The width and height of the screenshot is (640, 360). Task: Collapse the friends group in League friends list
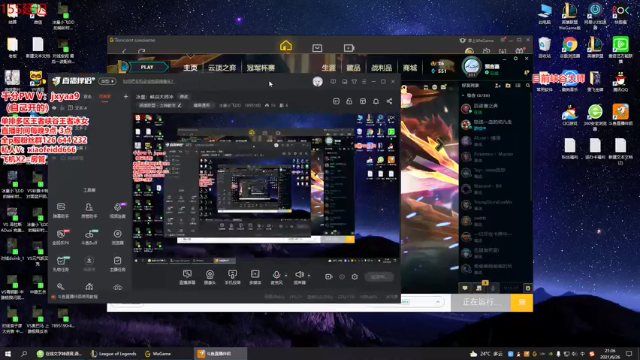(463, 96)
